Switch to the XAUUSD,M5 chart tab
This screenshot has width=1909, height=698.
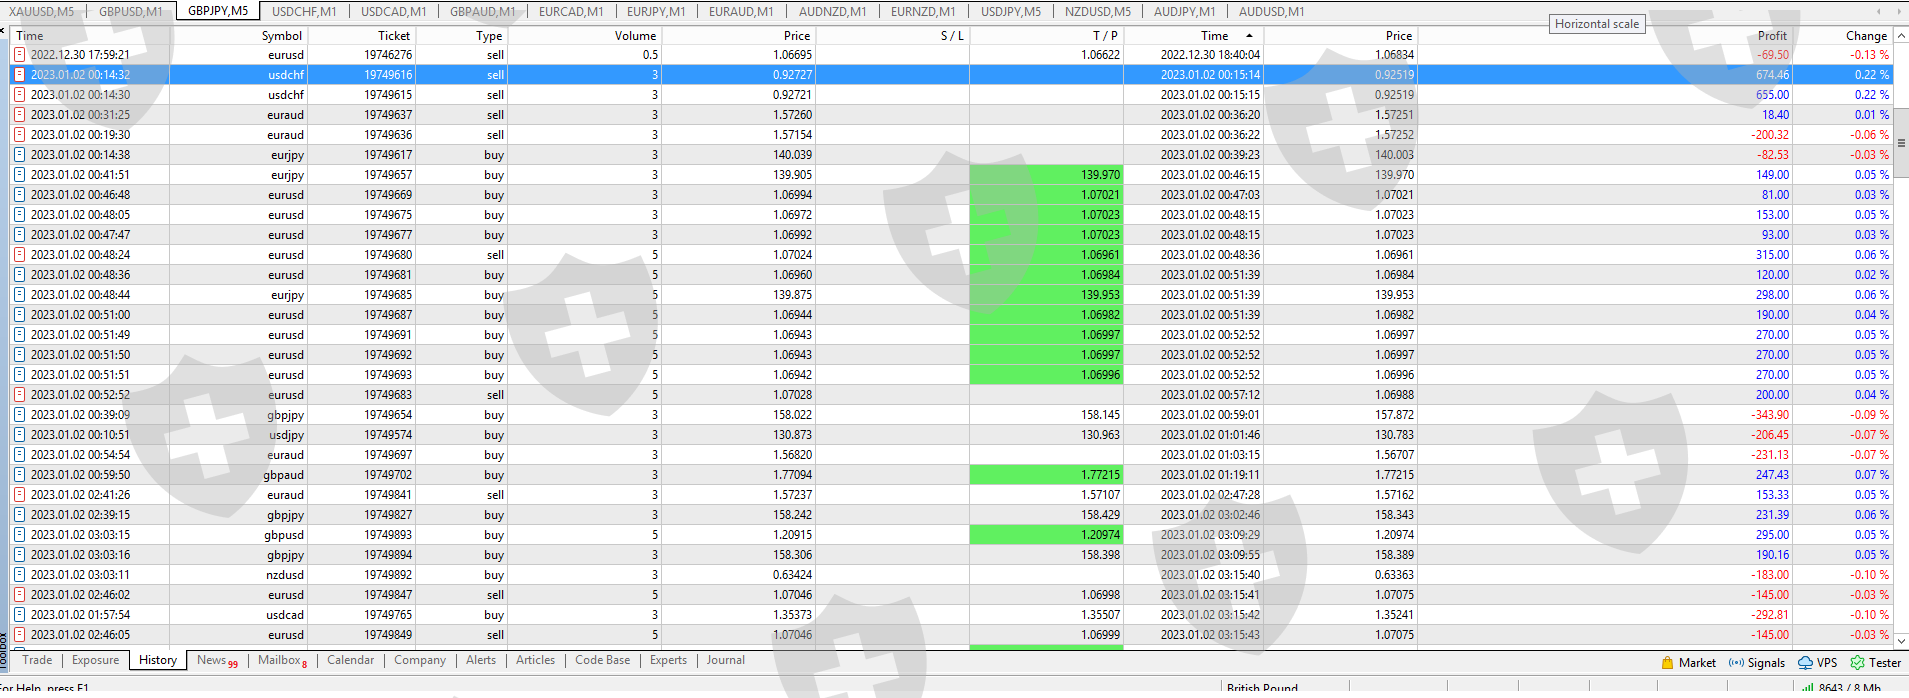click(x=42, y=11)
